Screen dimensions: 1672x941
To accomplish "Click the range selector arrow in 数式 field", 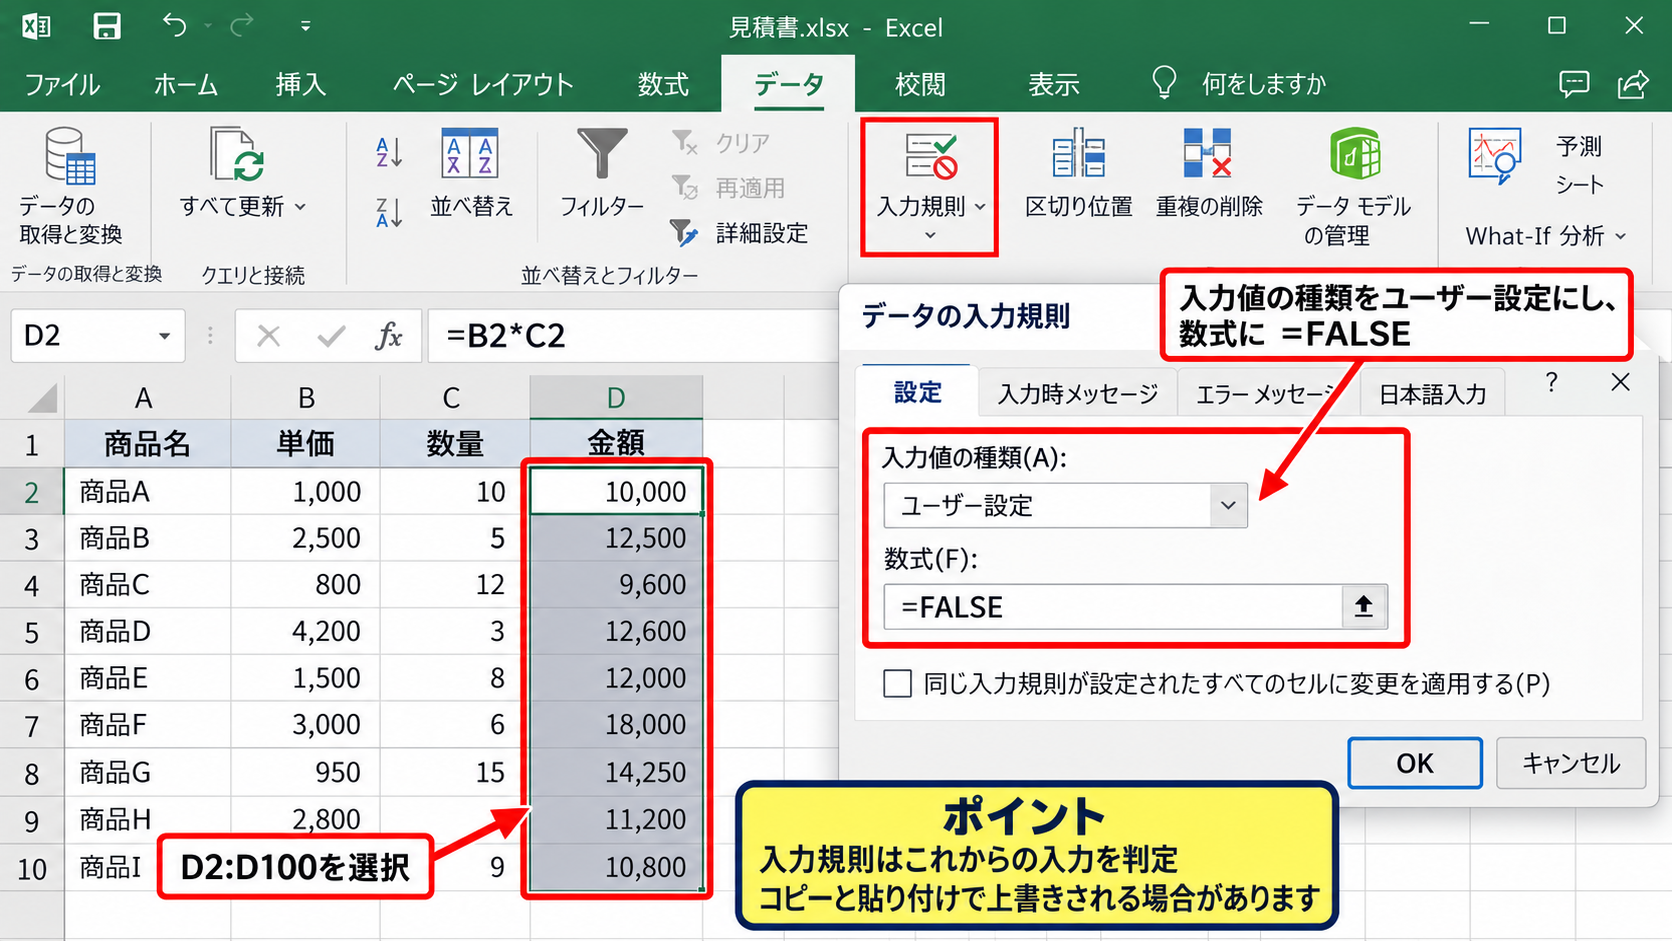I will [1363, 606].
